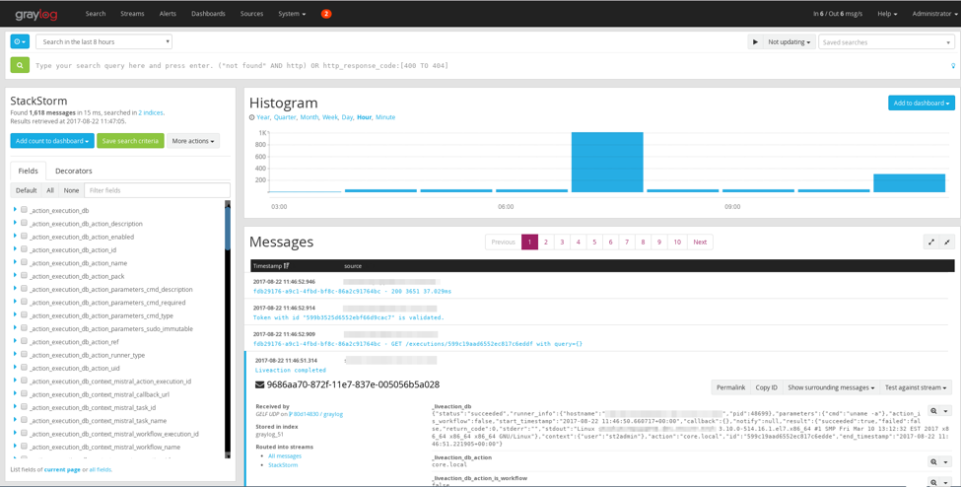This screenshot has height=487, width=961.
Task: Check the _action_execution_db_action_name checkbox
Action: tap(24, 262)
